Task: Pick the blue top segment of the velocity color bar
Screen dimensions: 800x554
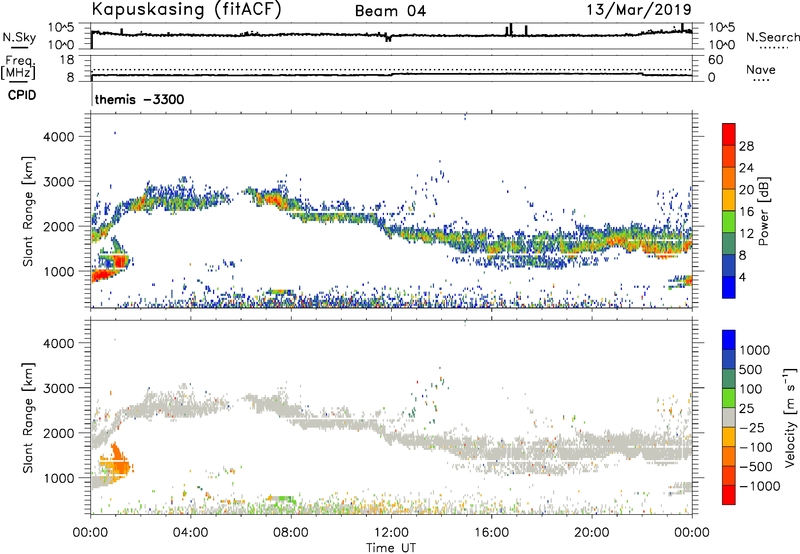Action: (x=729, y=340)
